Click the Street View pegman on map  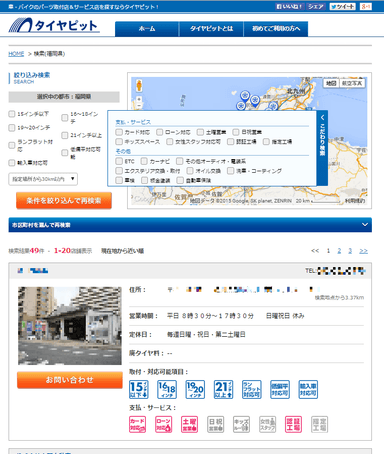(x=139, y=86)
